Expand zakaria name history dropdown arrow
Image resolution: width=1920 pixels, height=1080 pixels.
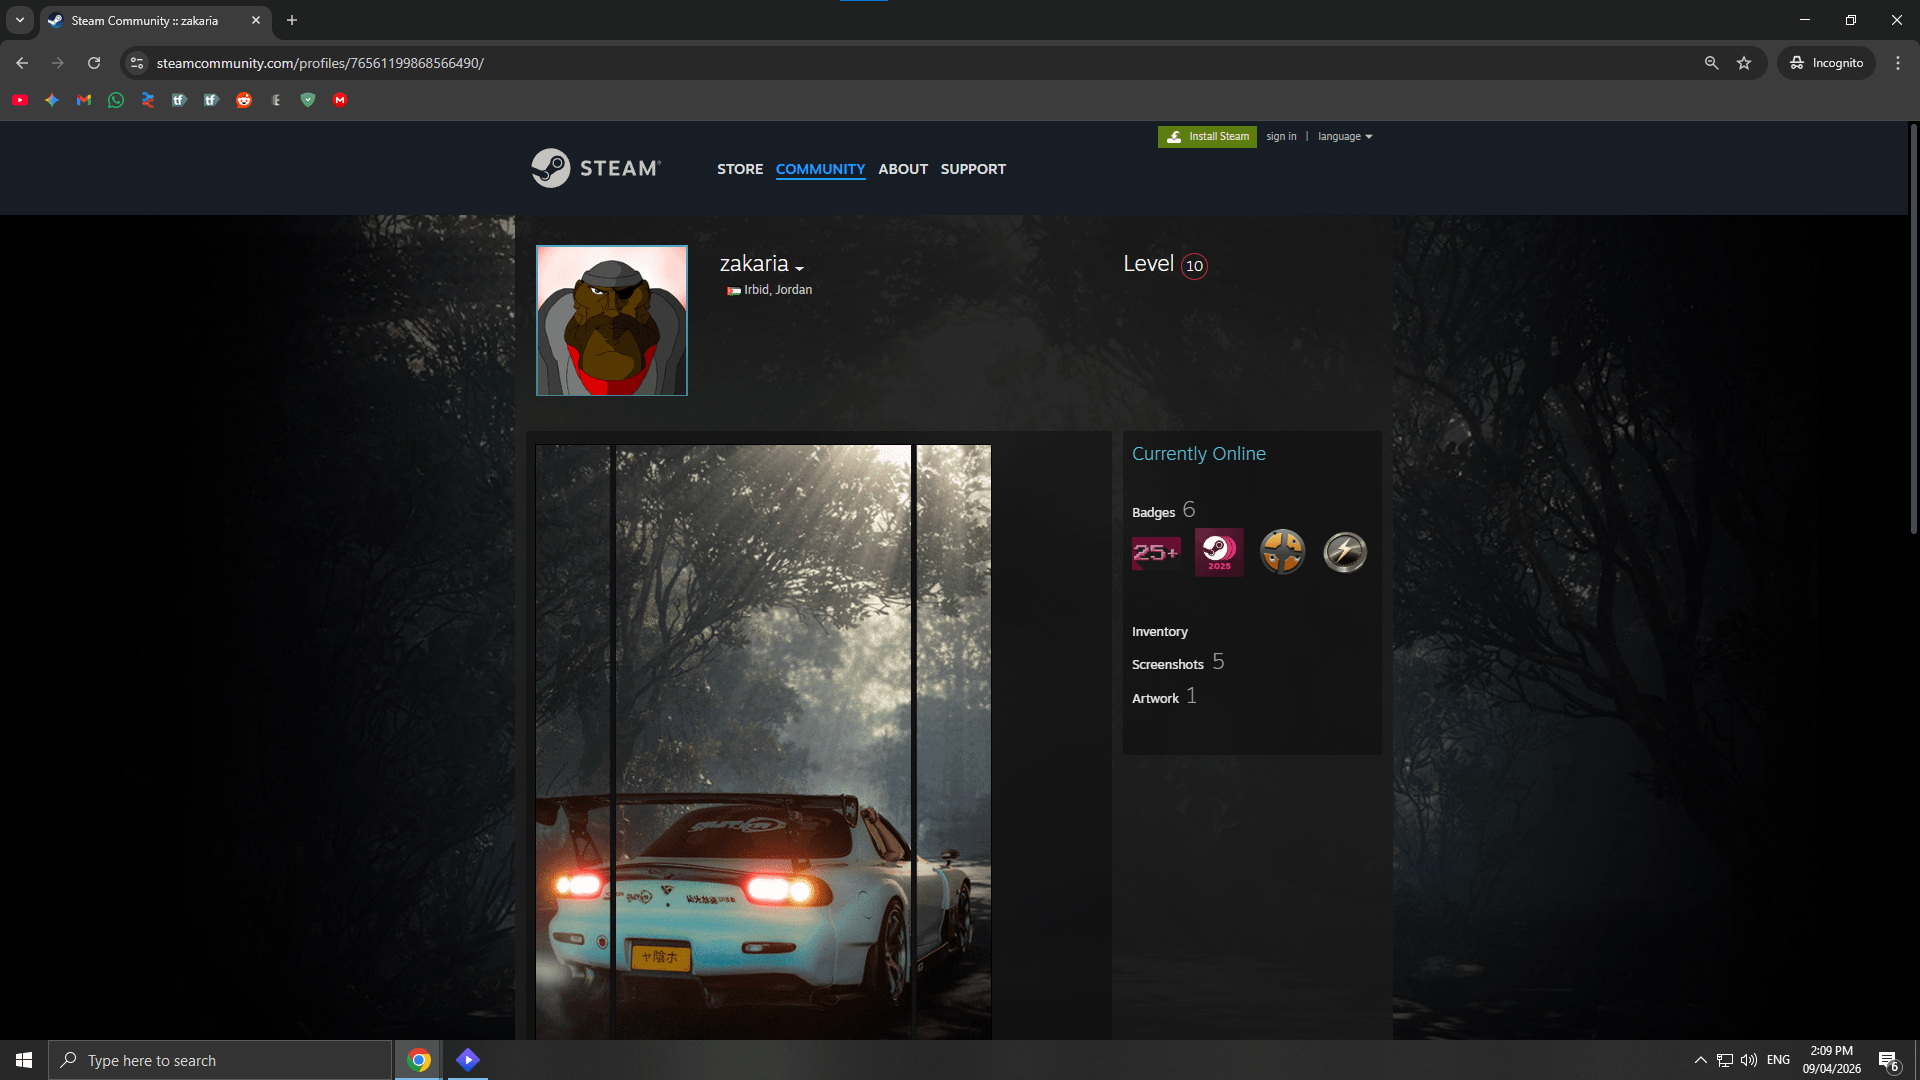[799, 268]
